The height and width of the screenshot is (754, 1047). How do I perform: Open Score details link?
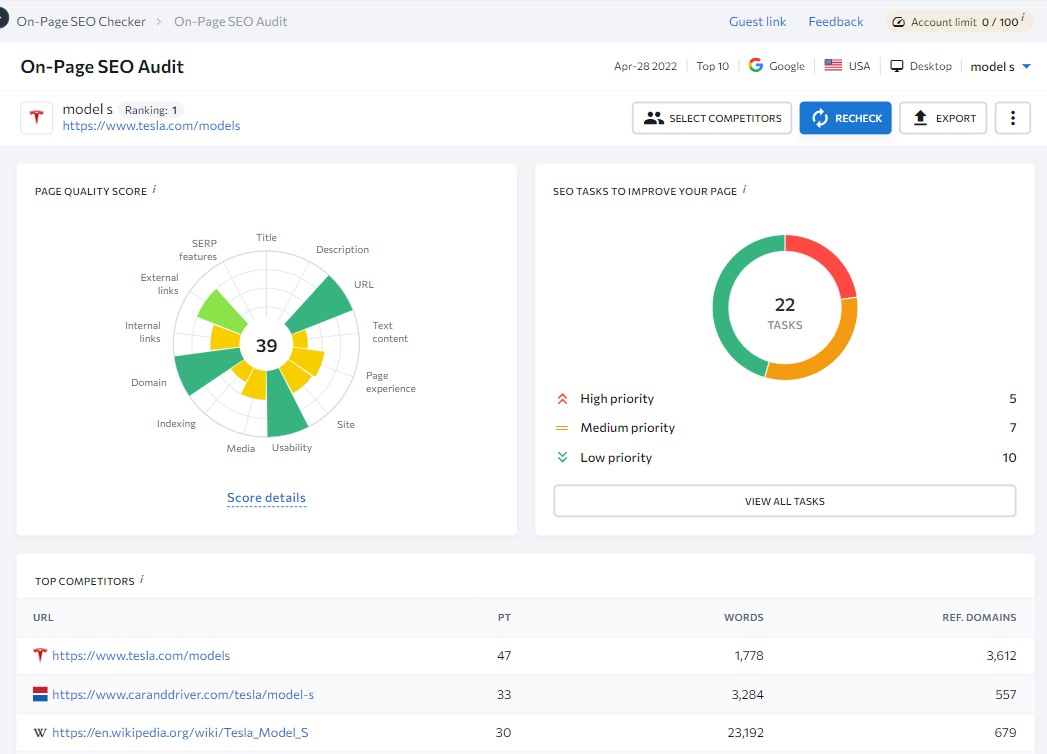266,498
